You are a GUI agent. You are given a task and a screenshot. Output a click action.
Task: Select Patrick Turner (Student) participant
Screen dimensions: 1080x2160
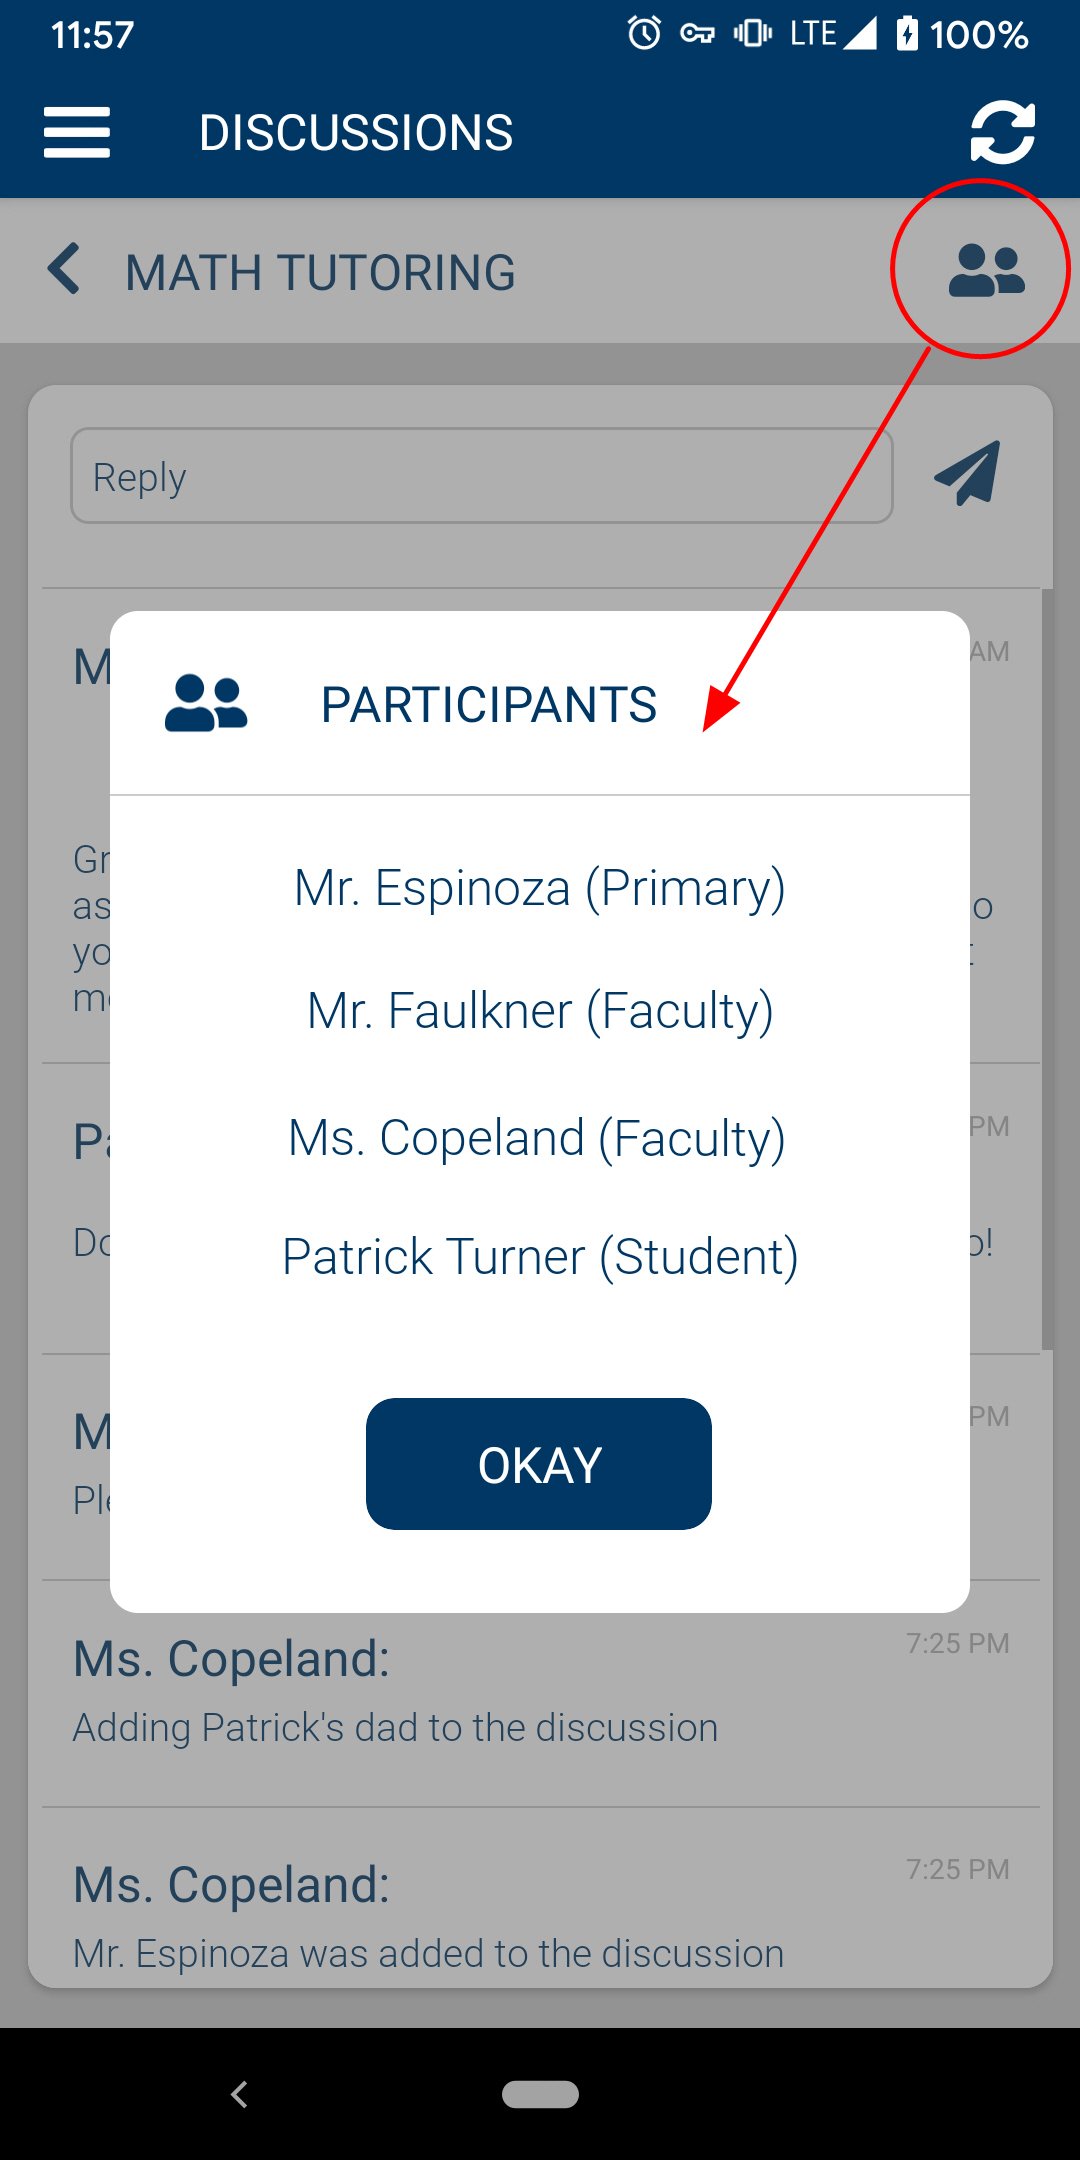point(540,1256)
